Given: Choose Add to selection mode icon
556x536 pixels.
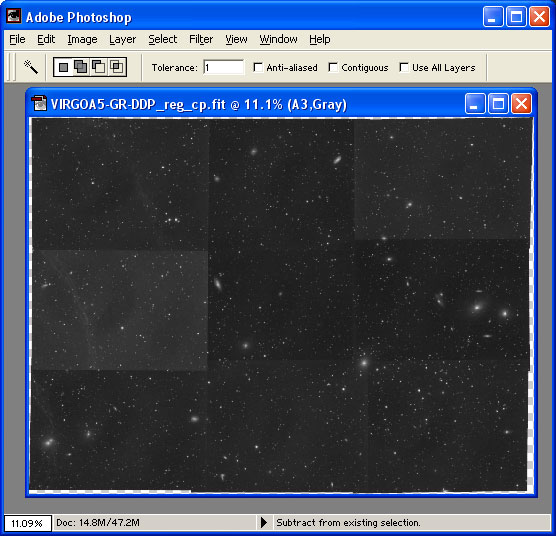Looking at the screenshot, I should [81, 67].
